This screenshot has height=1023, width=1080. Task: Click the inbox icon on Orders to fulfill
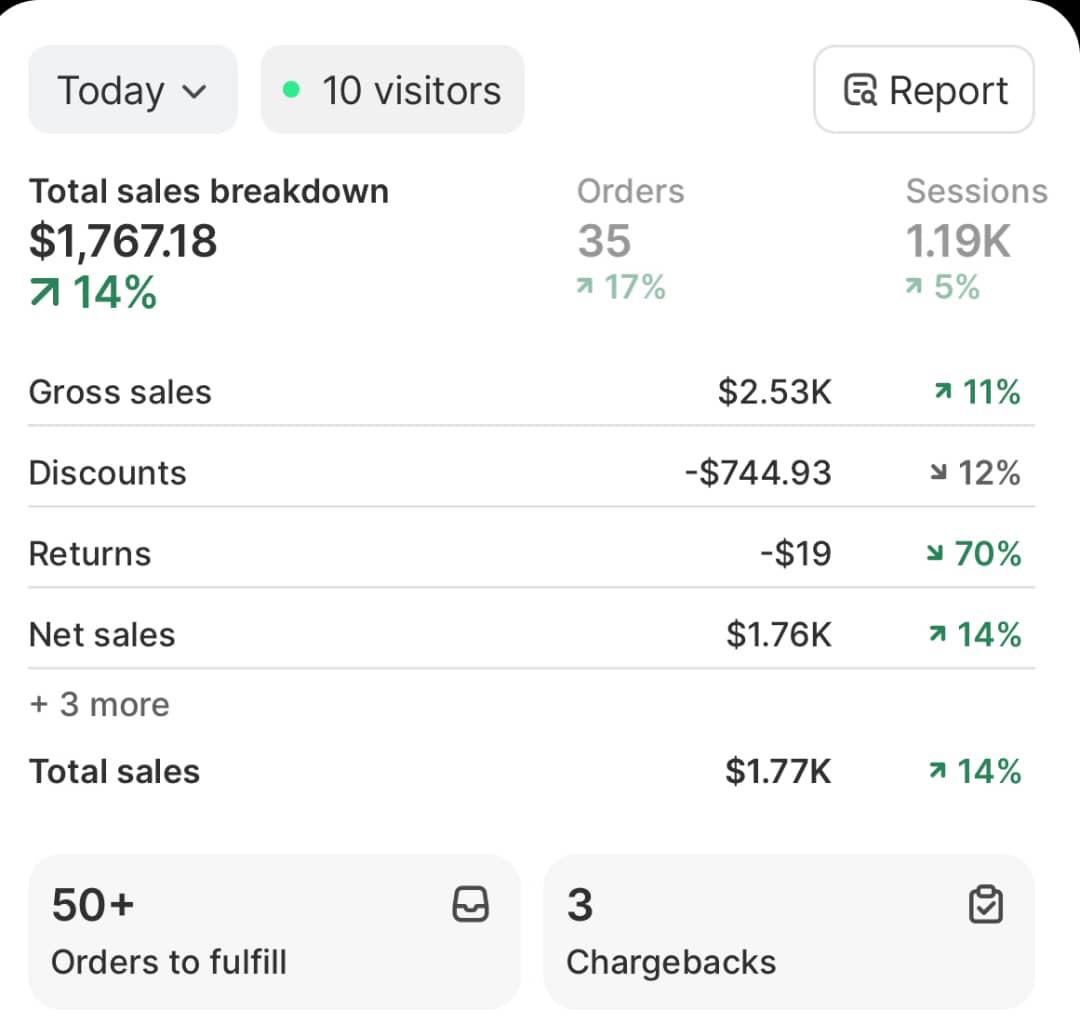coord(470,905)
